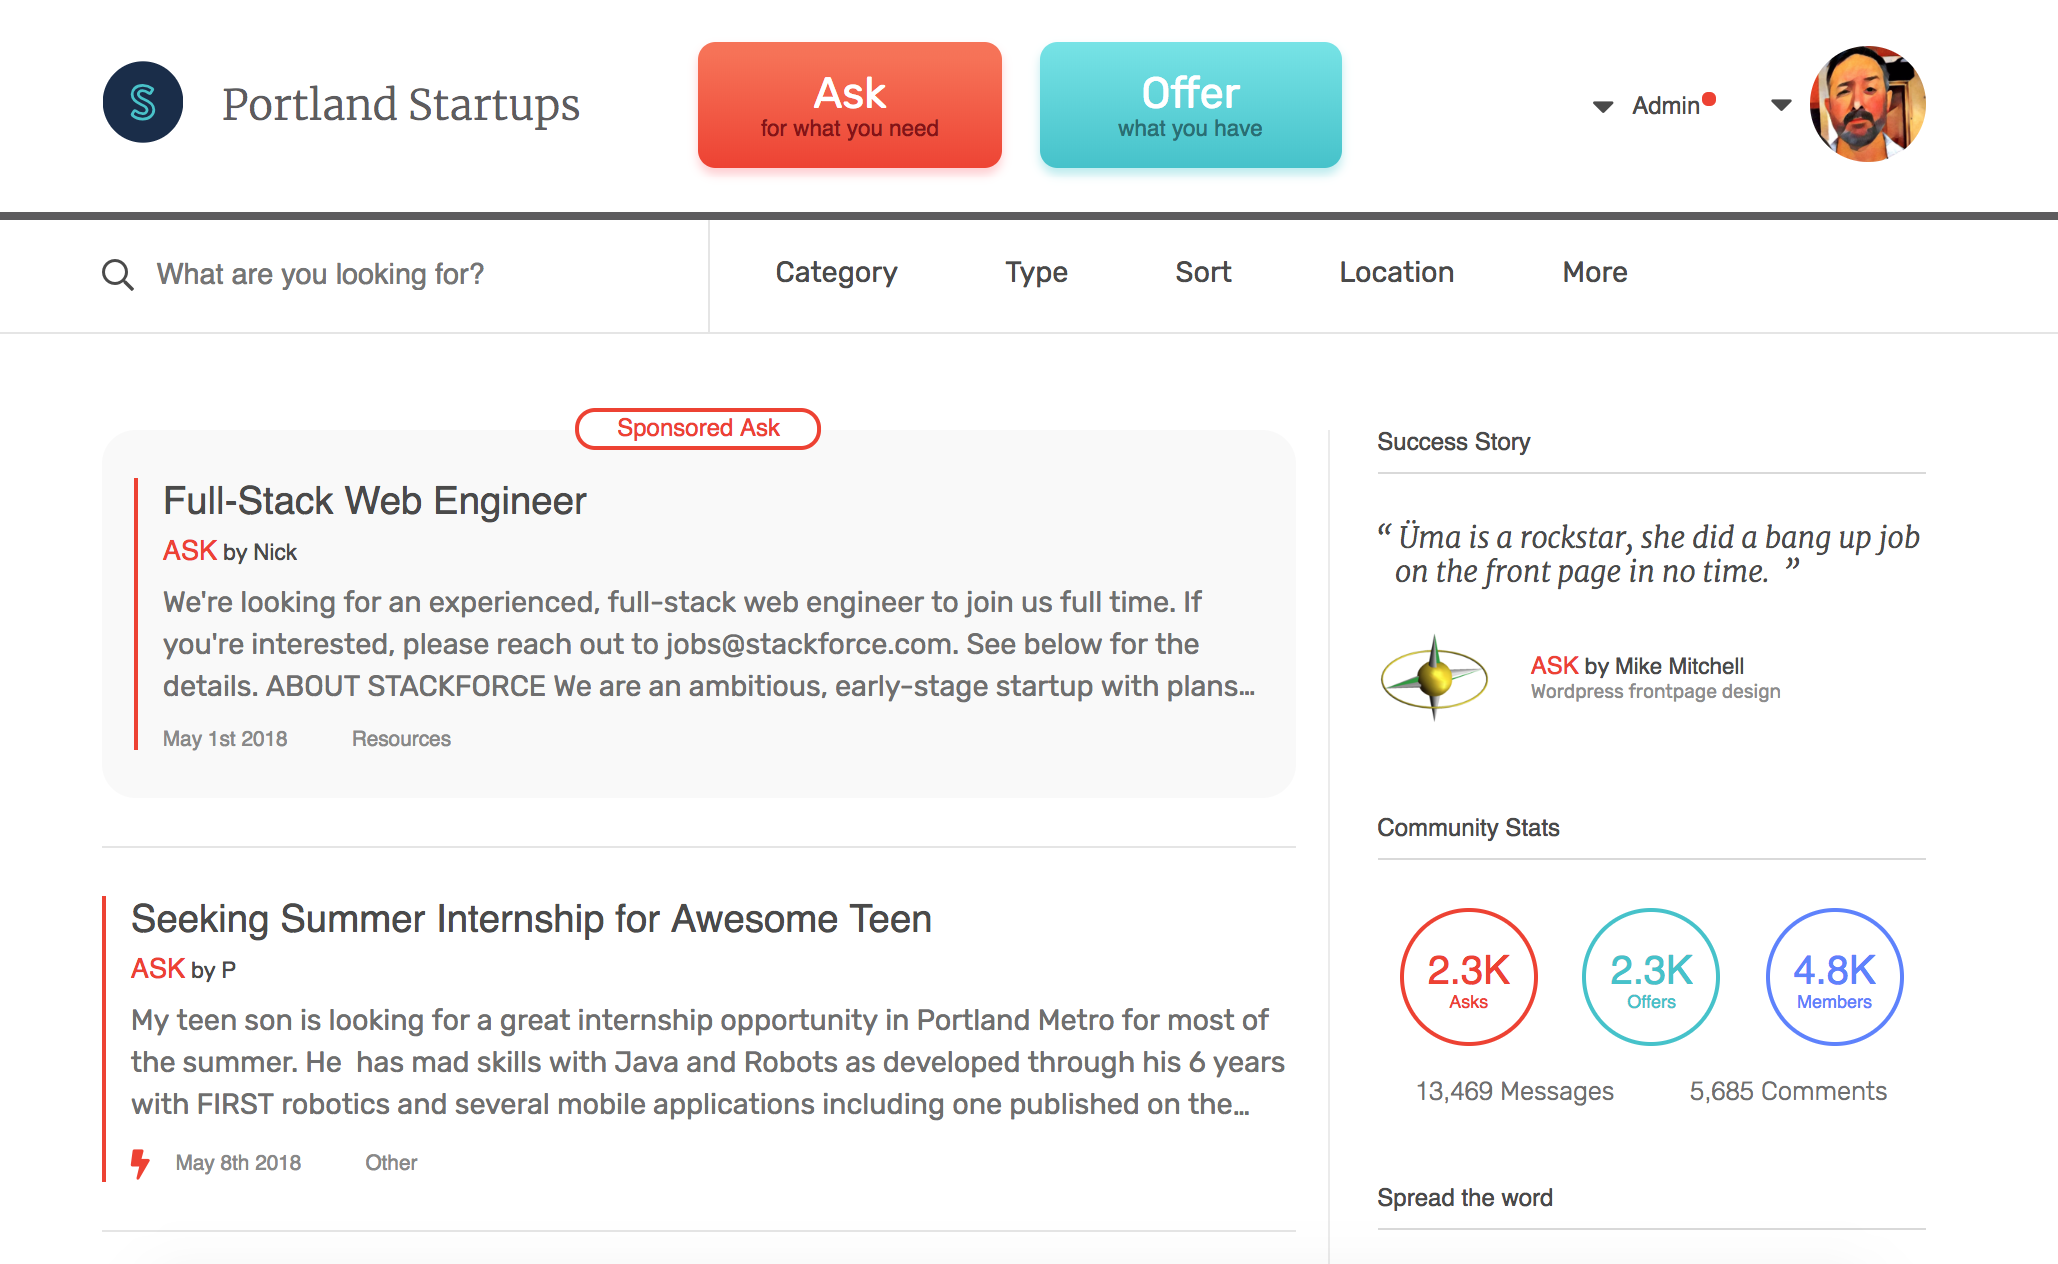Open the More menu
Image resolution: width=2058 pixels, height=1264 pixels.
coord(1594,272)
